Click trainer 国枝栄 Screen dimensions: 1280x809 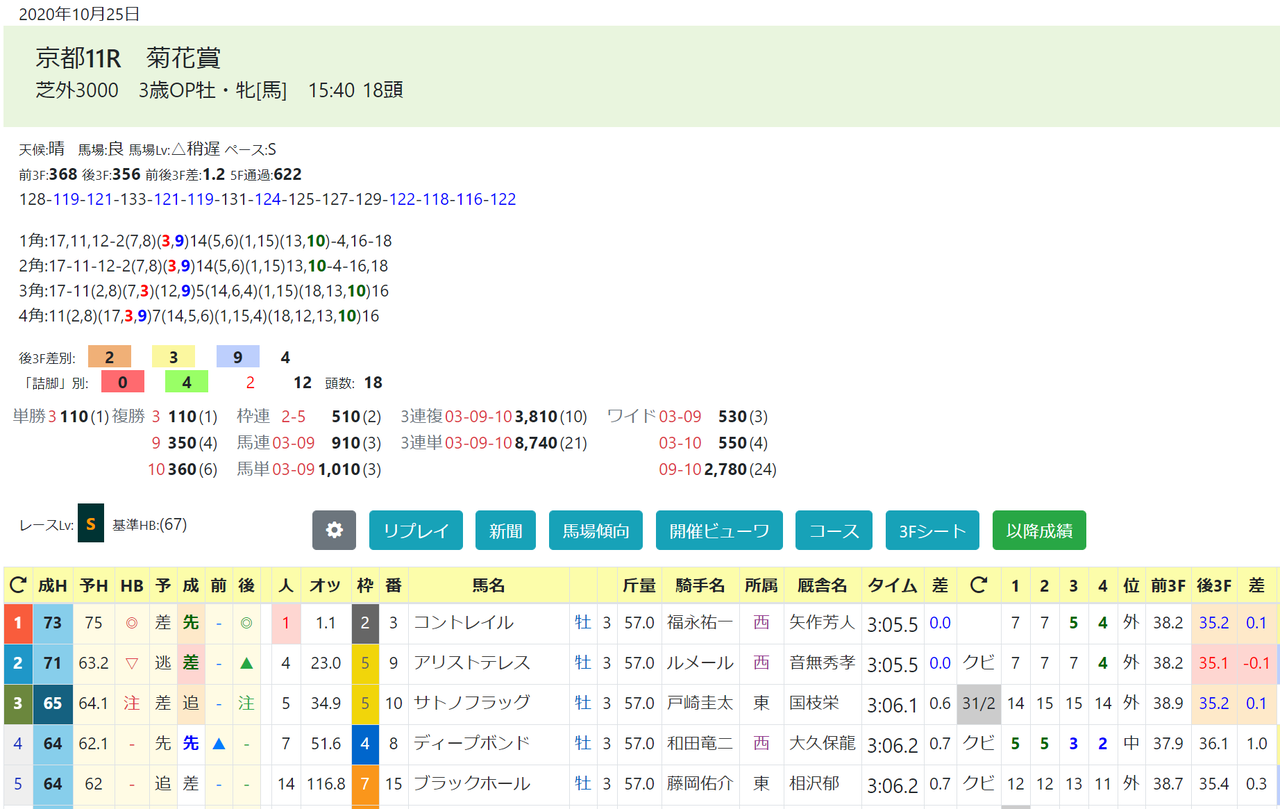click(x=814, y=703)
